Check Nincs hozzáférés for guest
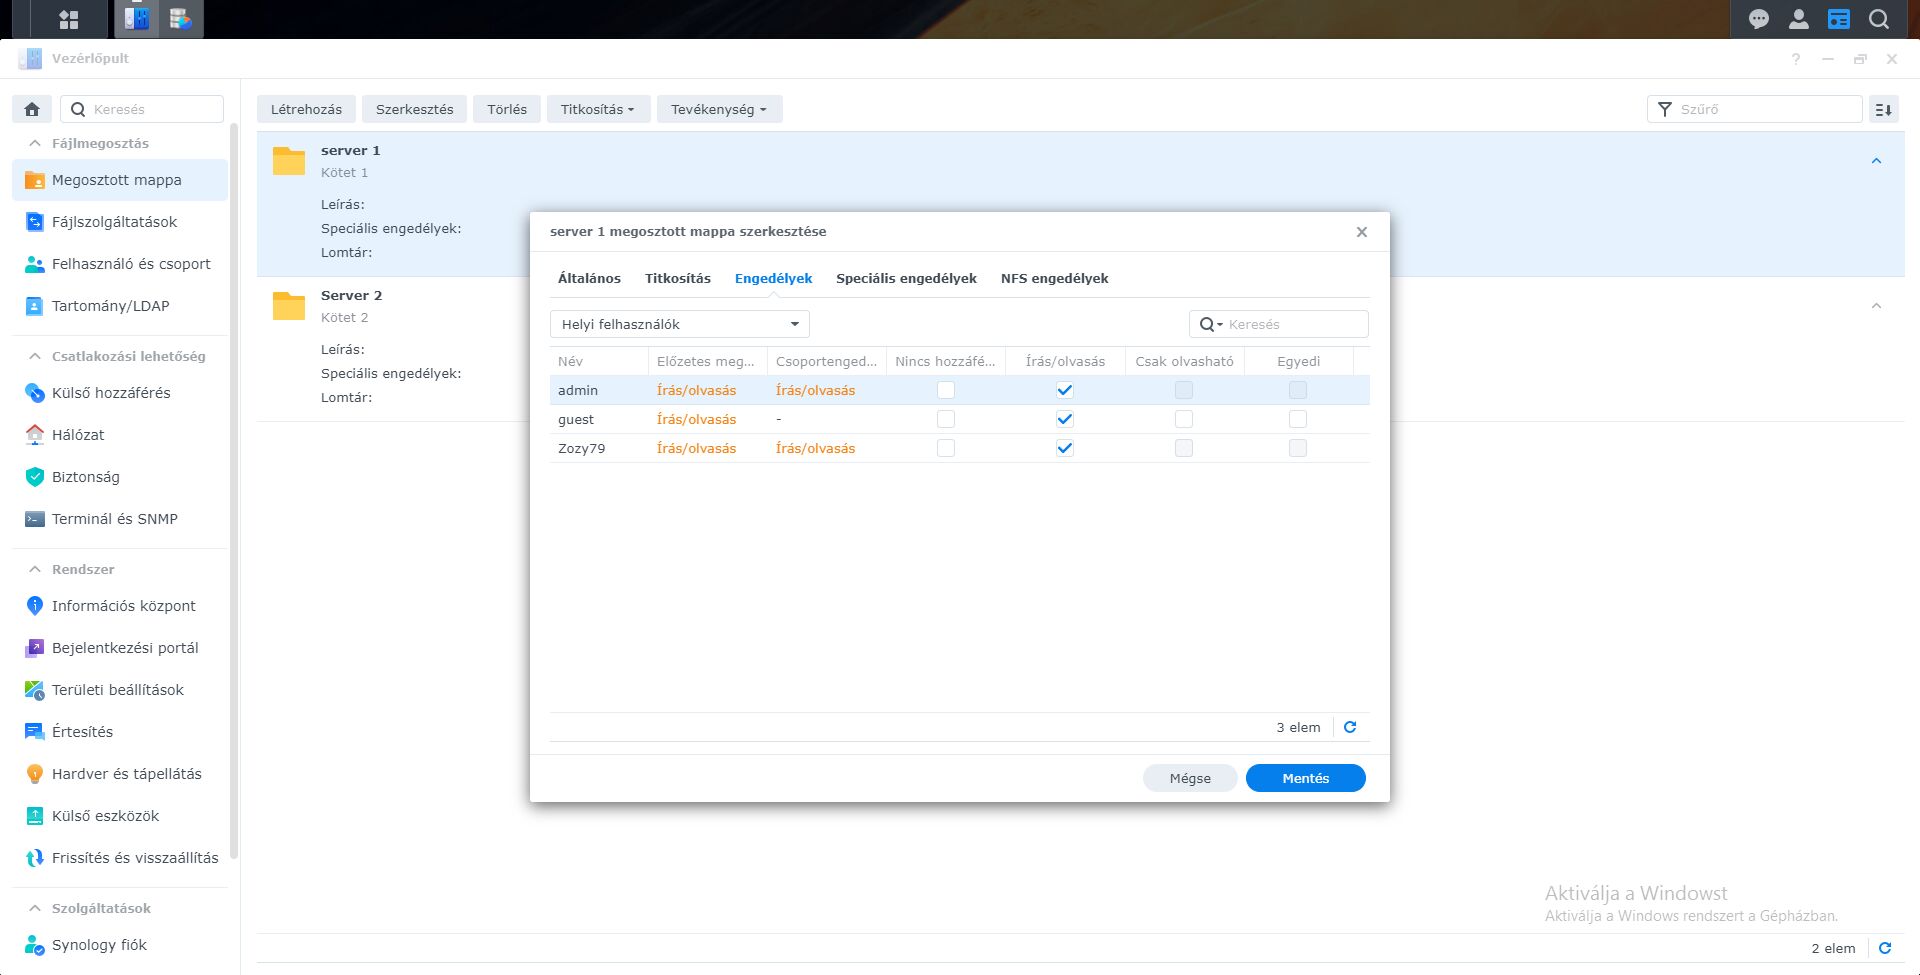Screen dimensions: 1920x975 (946, 419)
